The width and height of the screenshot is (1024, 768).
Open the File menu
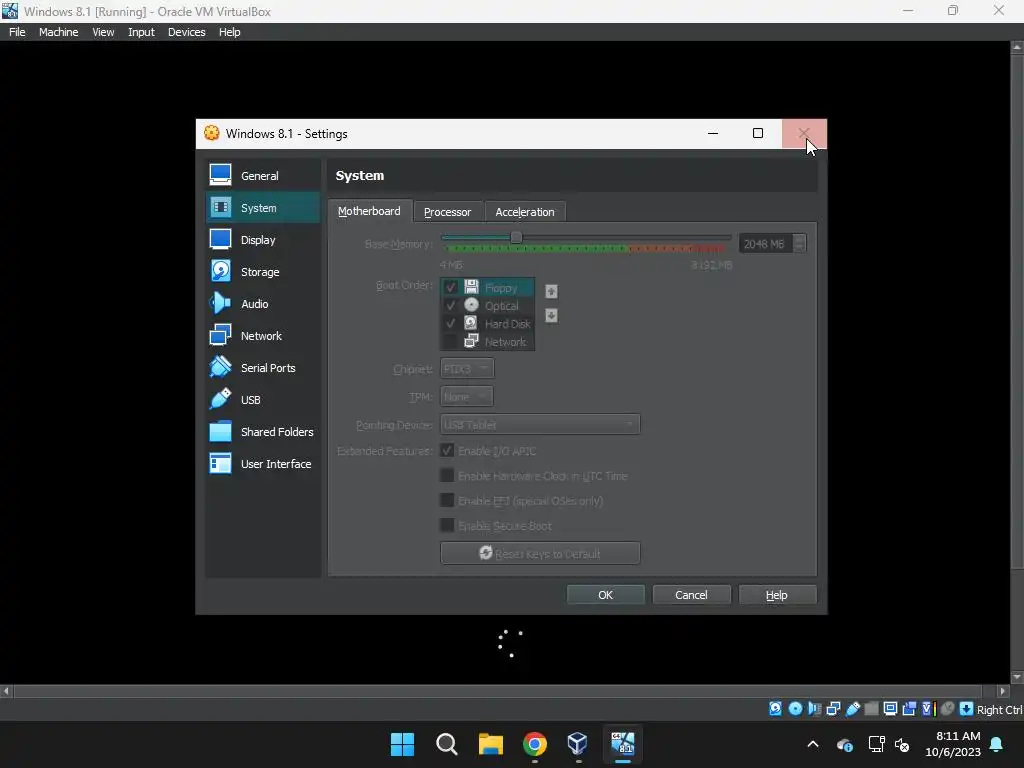tap(18, 32)
